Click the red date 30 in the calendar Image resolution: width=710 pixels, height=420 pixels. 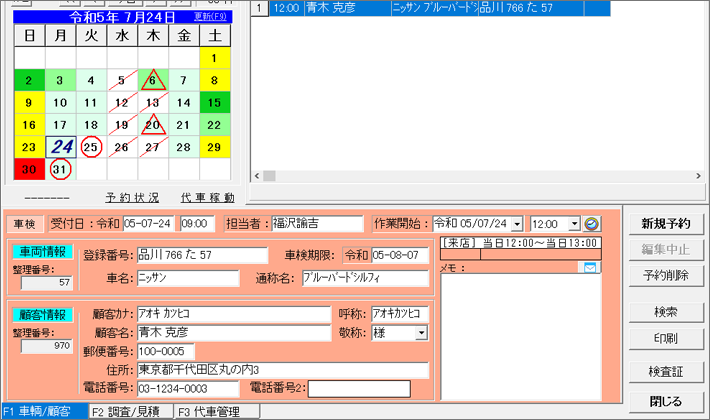point(29,169)
